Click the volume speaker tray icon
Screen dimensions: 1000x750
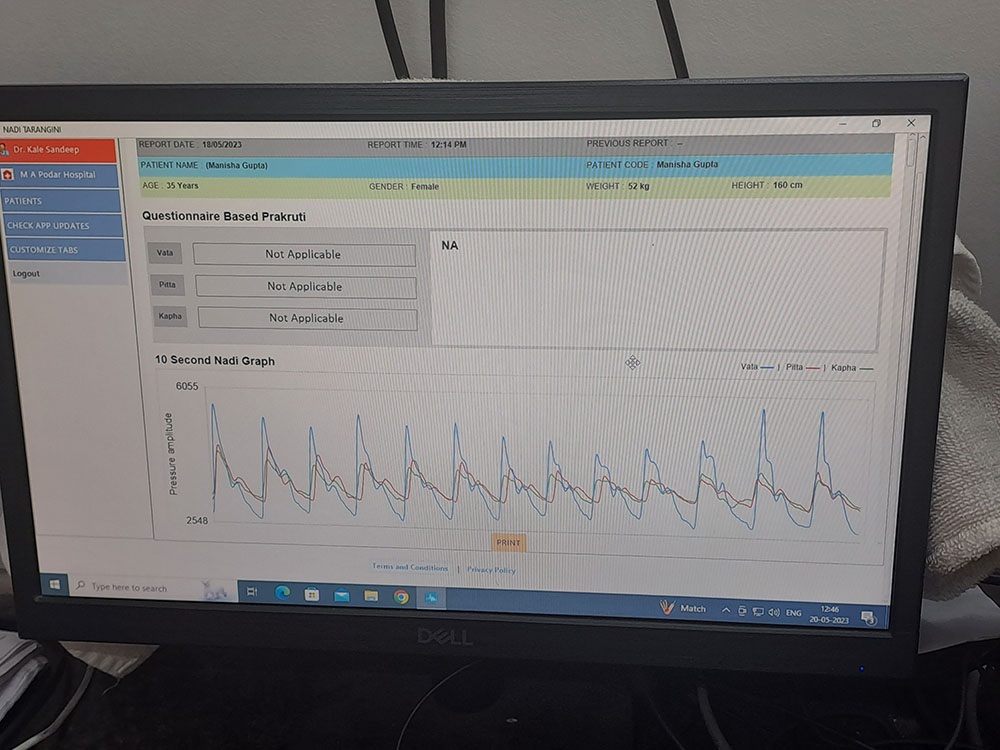click(772, 611)
